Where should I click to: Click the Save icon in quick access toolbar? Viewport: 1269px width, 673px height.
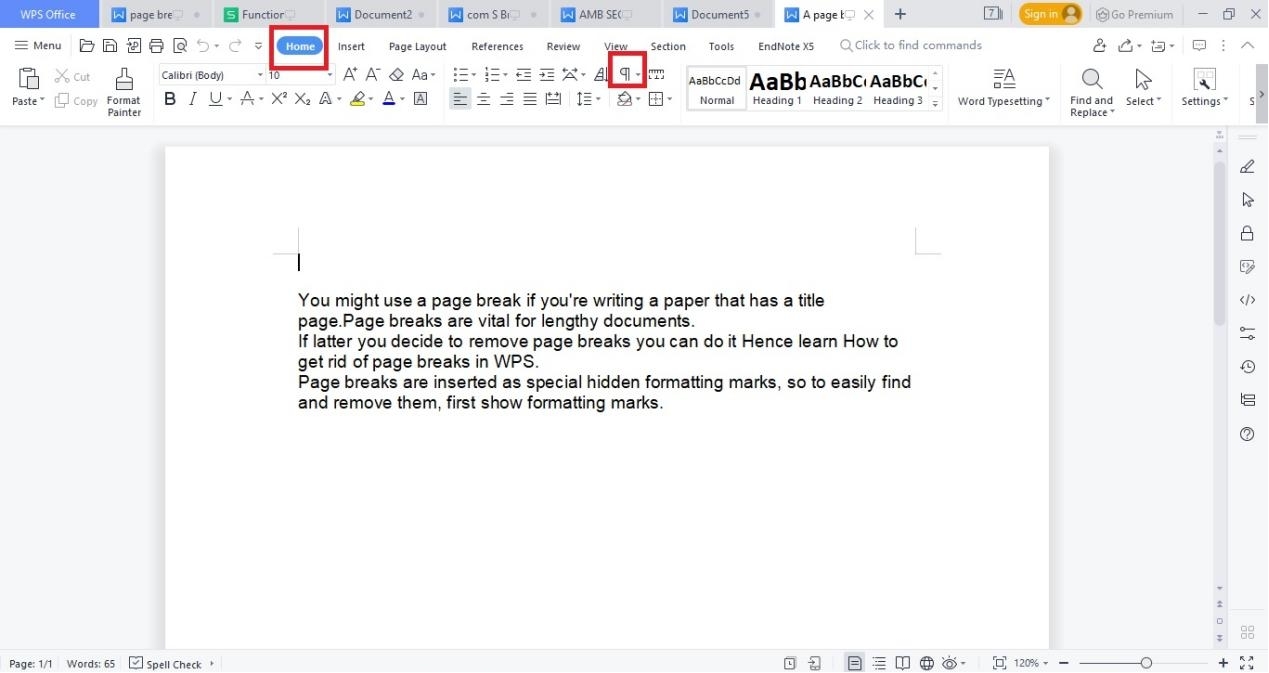109,46
